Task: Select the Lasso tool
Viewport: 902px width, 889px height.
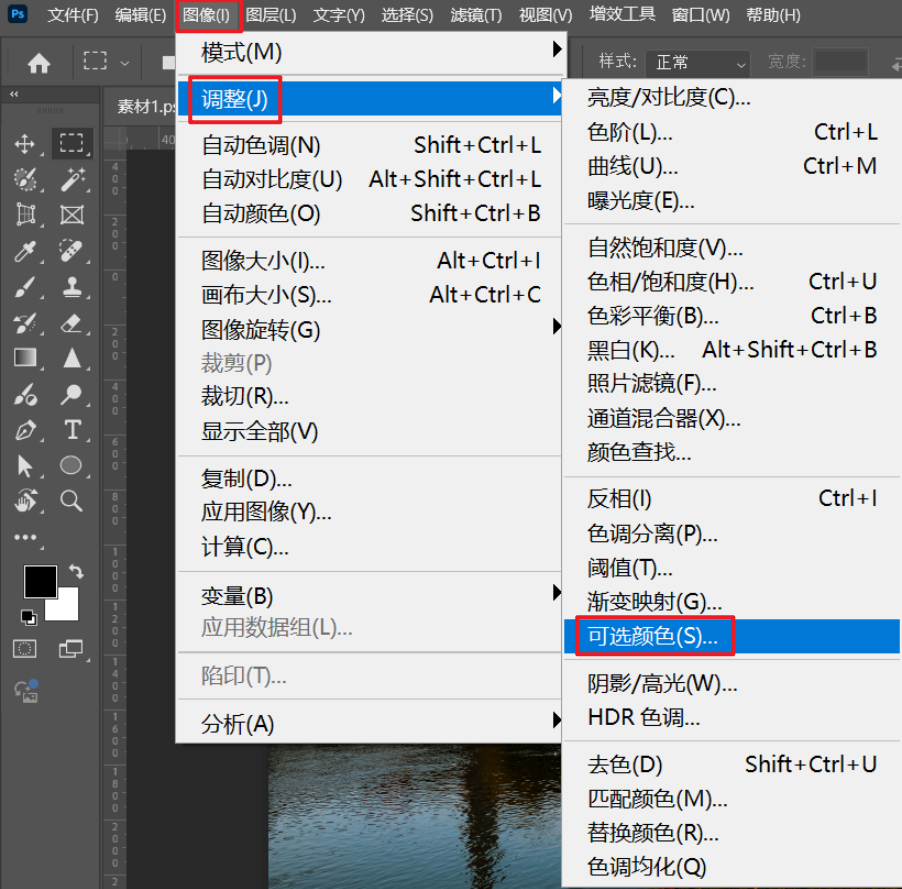Action: pos(25,179)
